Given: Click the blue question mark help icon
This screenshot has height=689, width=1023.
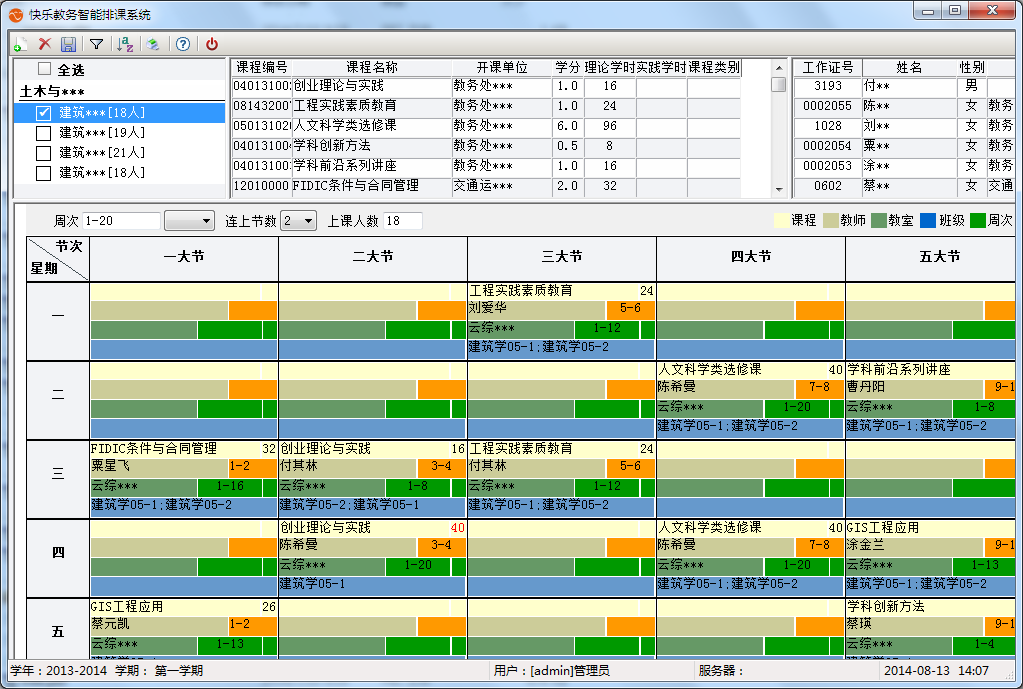Looking at the screenshot, I should 182,44.
